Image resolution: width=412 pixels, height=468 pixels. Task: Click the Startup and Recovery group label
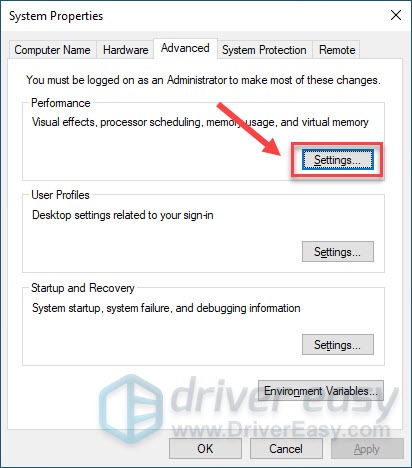tap(83, 288)
